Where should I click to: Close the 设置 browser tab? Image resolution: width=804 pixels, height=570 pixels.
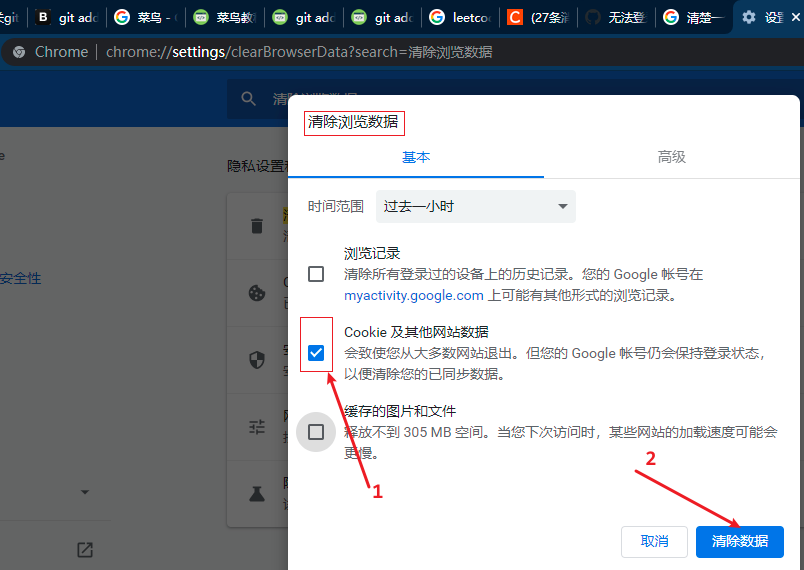click(x=796, y=17)
